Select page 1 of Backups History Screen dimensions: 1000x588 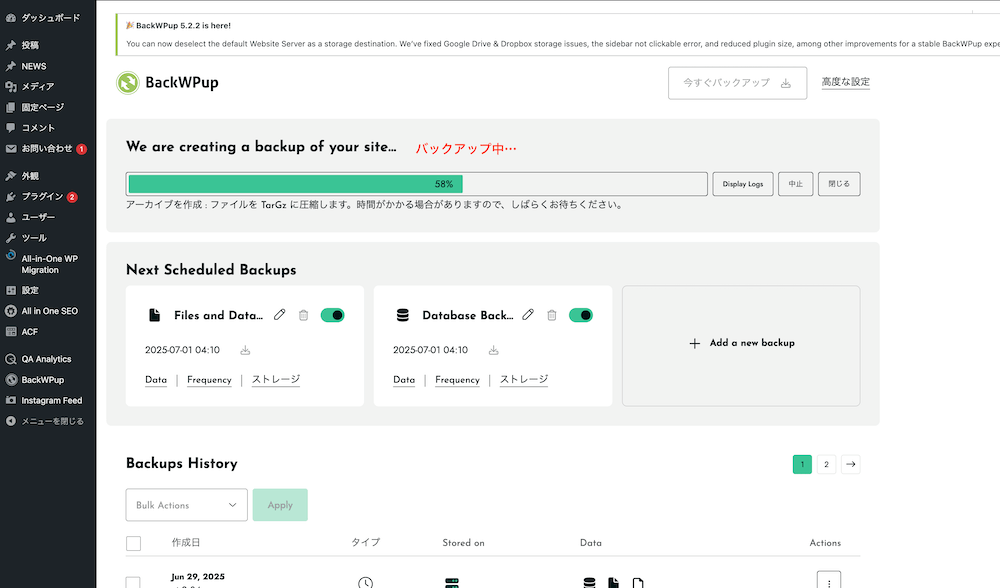click(802, 464)
